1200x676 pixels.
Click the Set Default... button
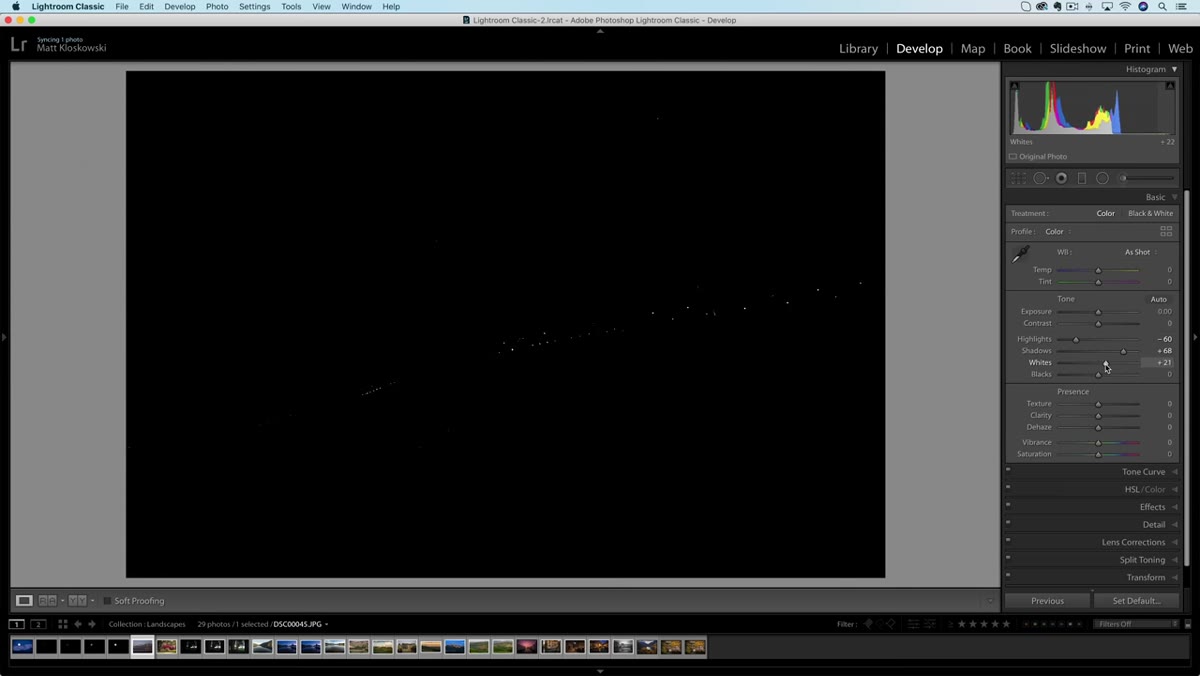1136,601
